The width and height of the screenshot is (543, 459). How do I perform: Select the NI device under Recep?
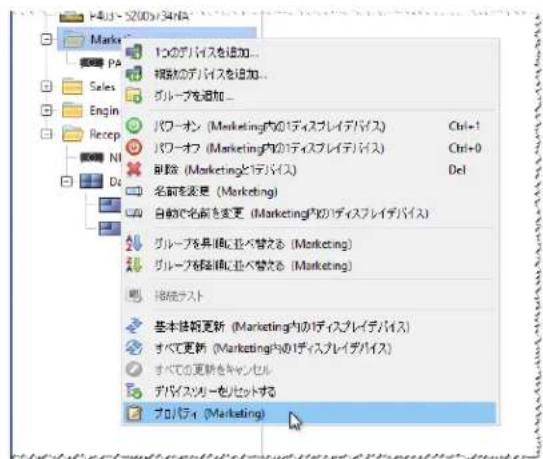click(101, 158)
